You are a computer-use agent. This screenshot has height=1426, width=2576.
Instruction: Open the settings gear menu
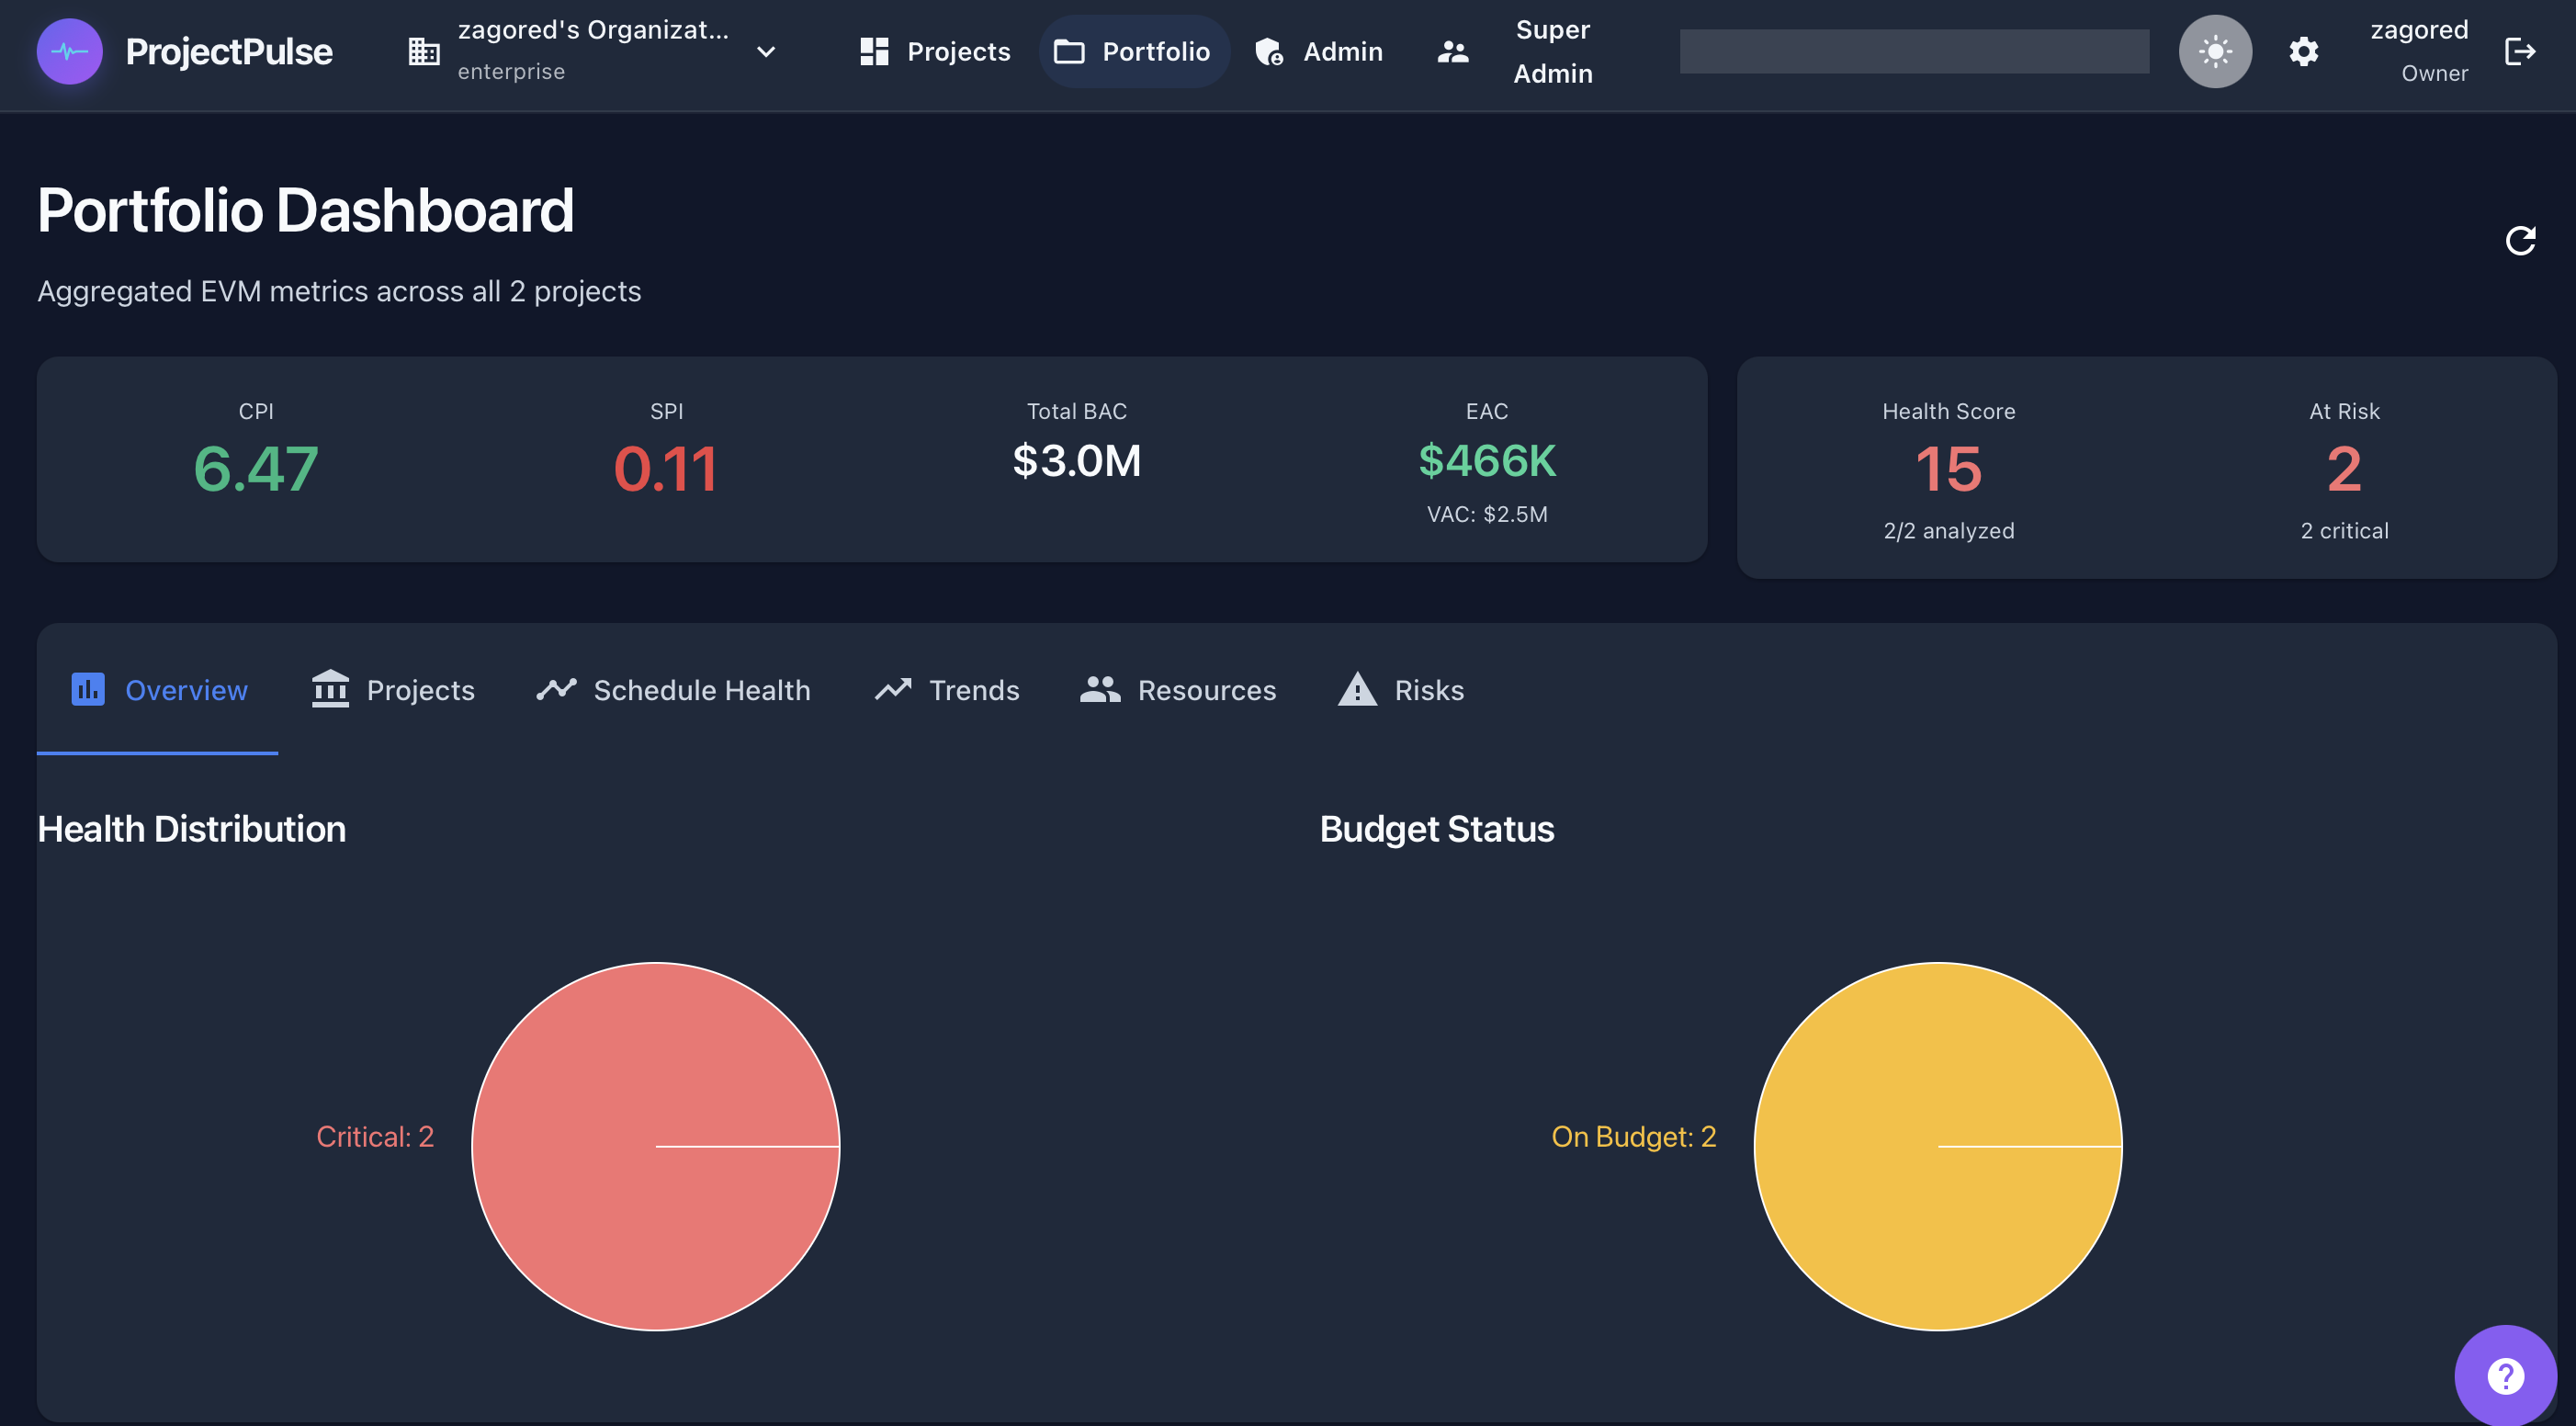click(2303, 51)
